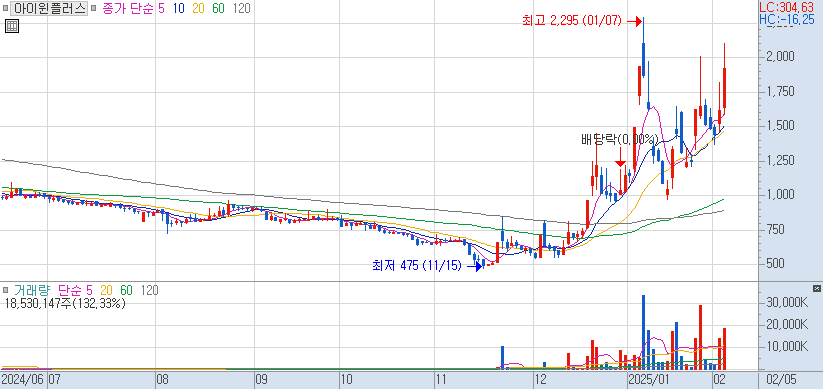Click the 최고 2,295 (01/07) high marker label
823x389 pixels.
tap(572, 21)
